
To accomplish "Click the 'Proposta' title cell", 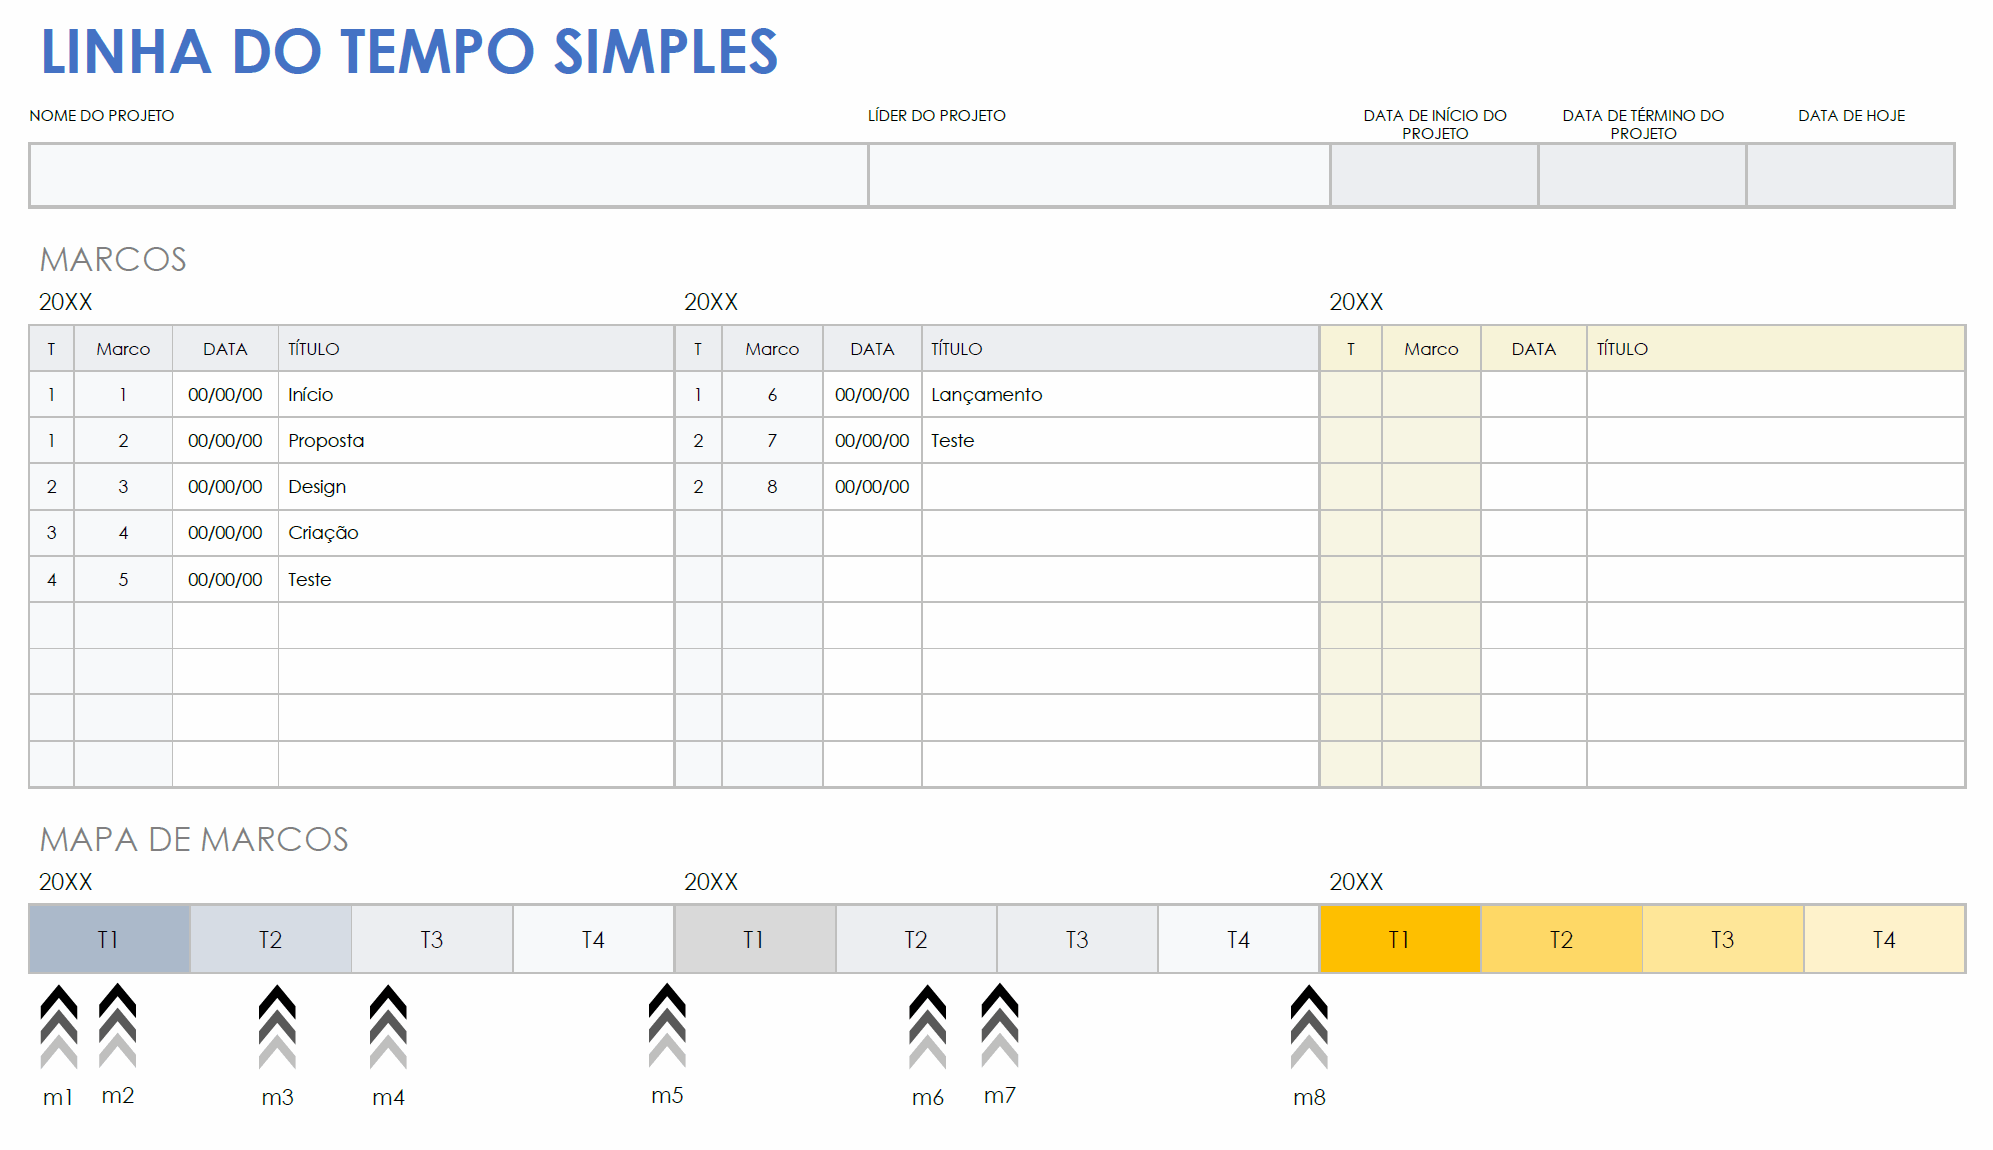I will [476, 441].
